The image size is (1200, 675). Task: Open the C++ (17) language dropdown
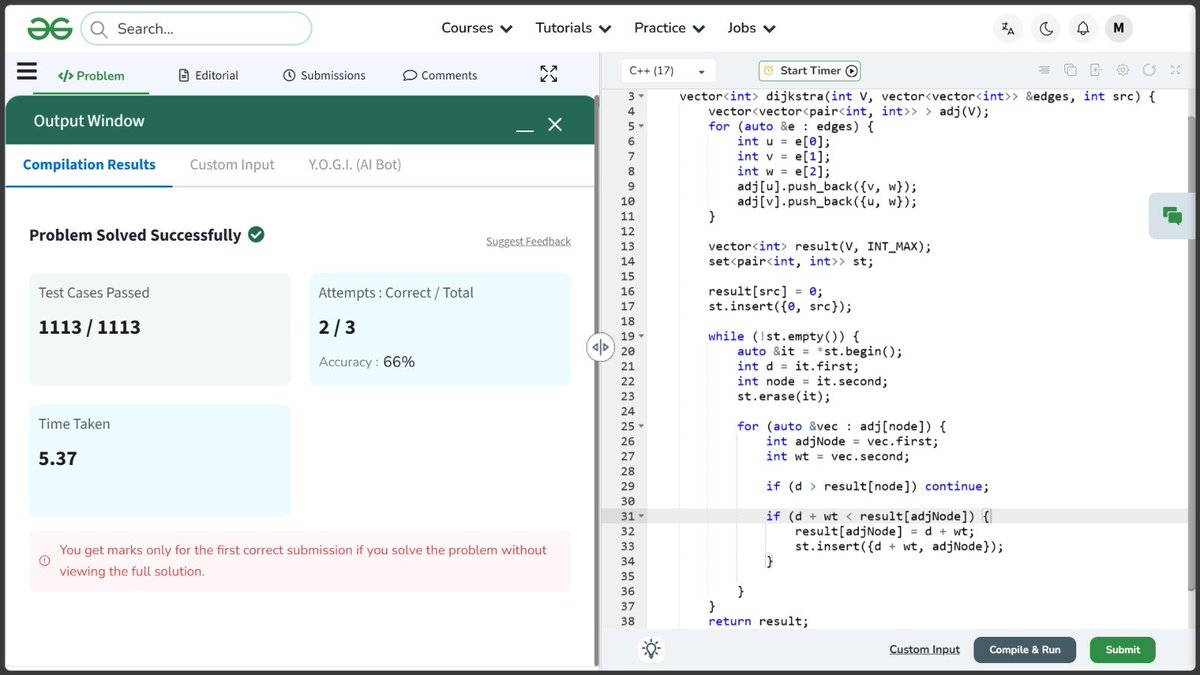tap(666, 71)
